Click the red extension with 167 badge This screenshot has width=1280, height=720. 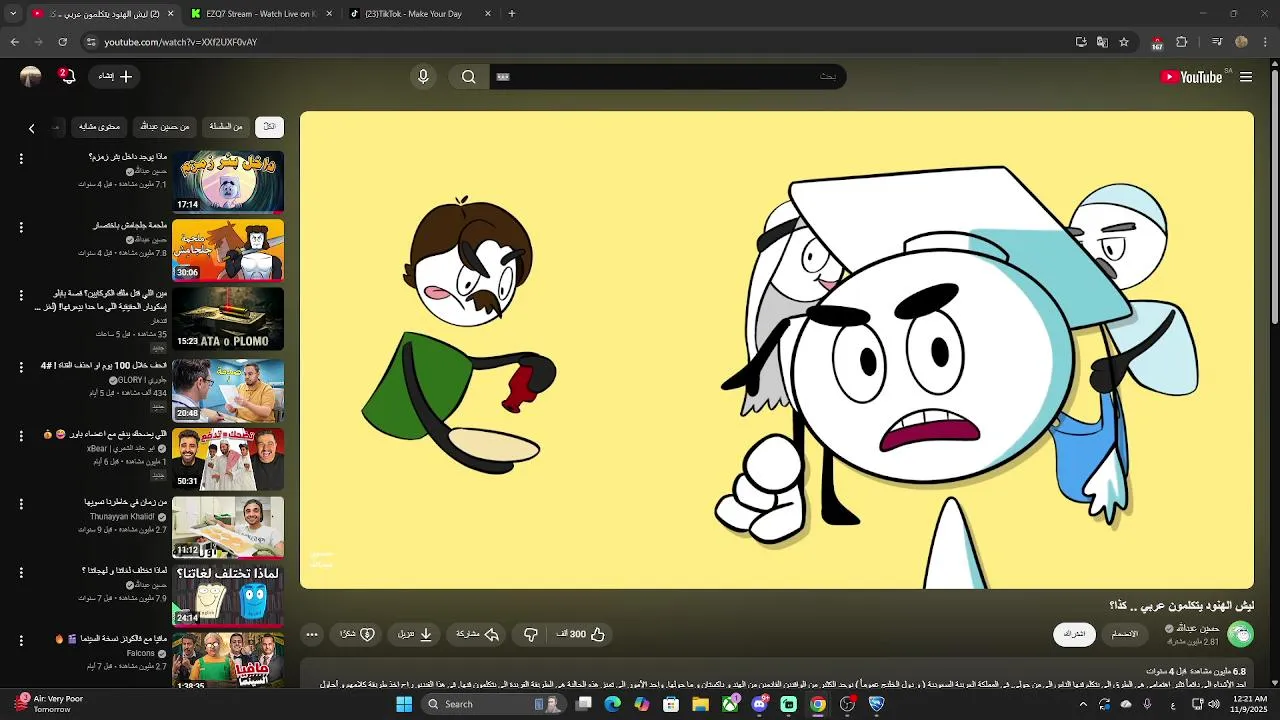[1157, 43]
